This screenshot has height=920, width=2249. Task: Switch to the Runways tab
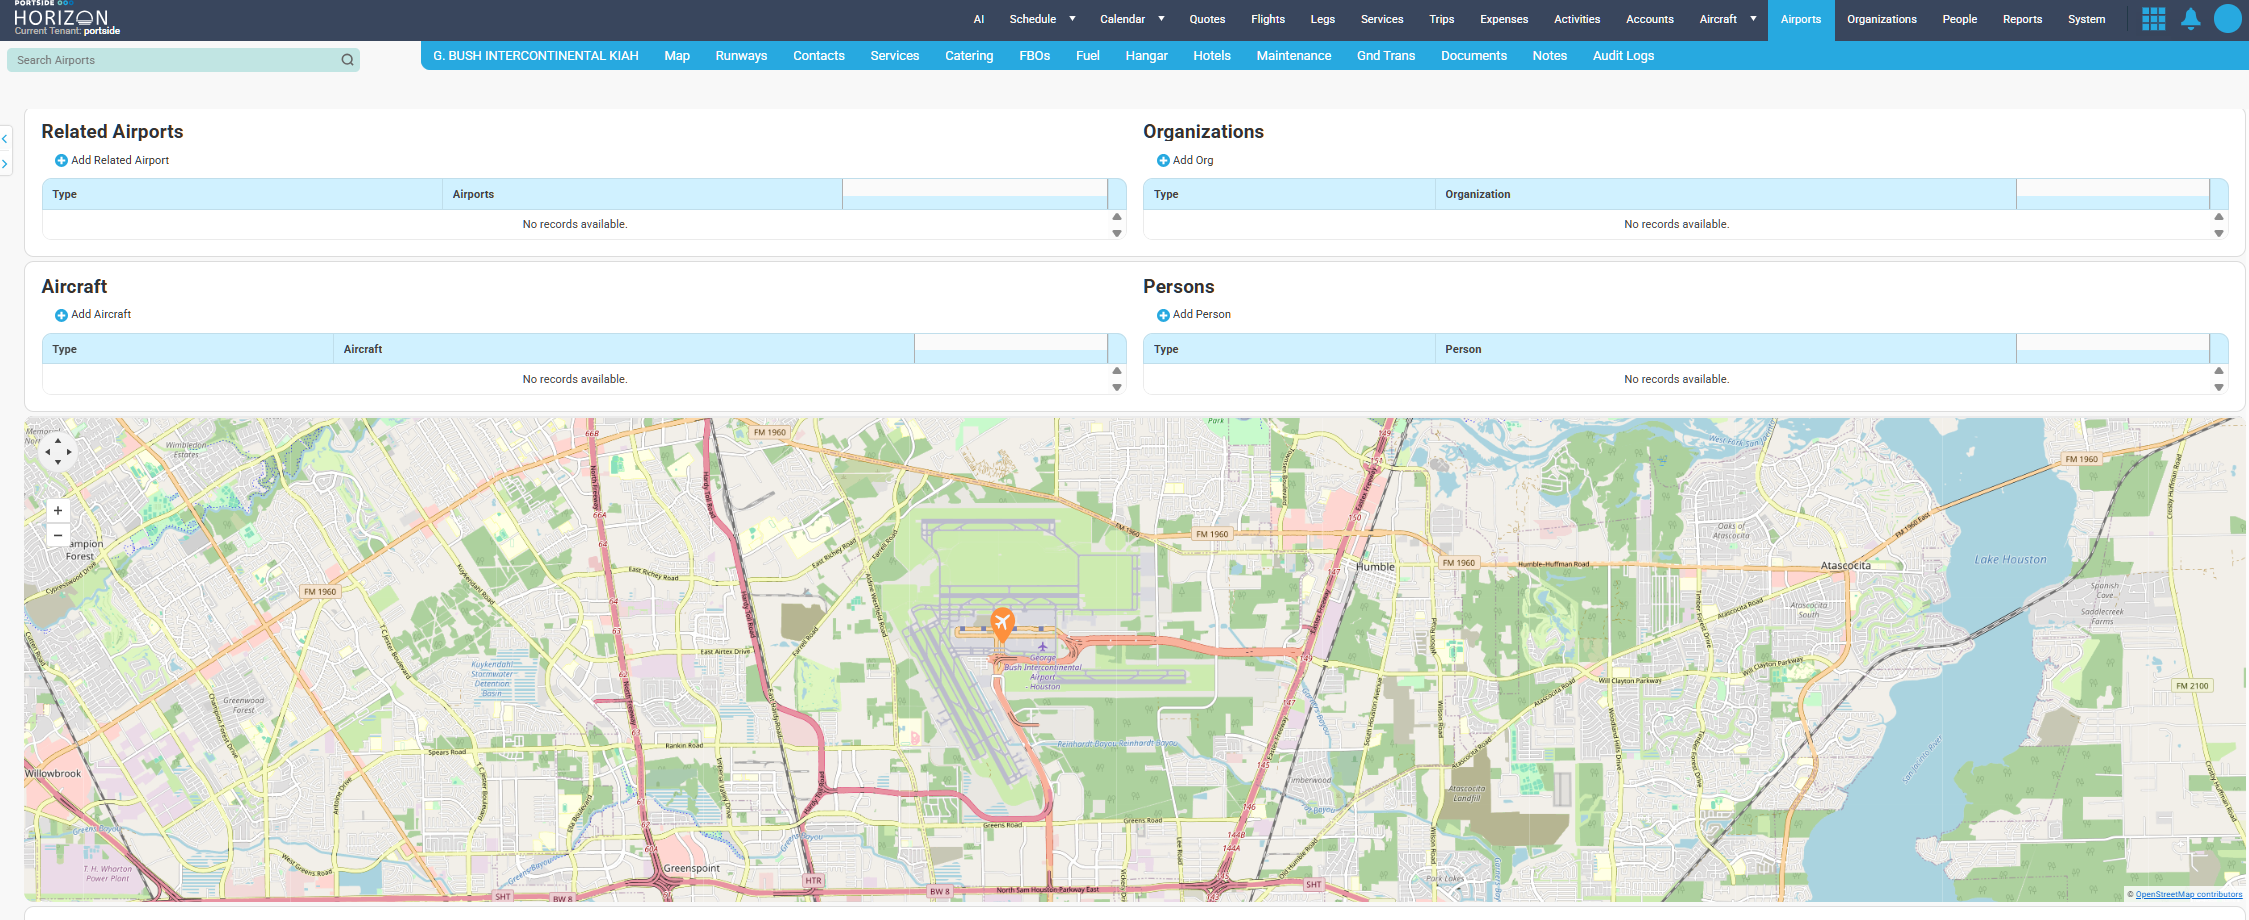741,56
